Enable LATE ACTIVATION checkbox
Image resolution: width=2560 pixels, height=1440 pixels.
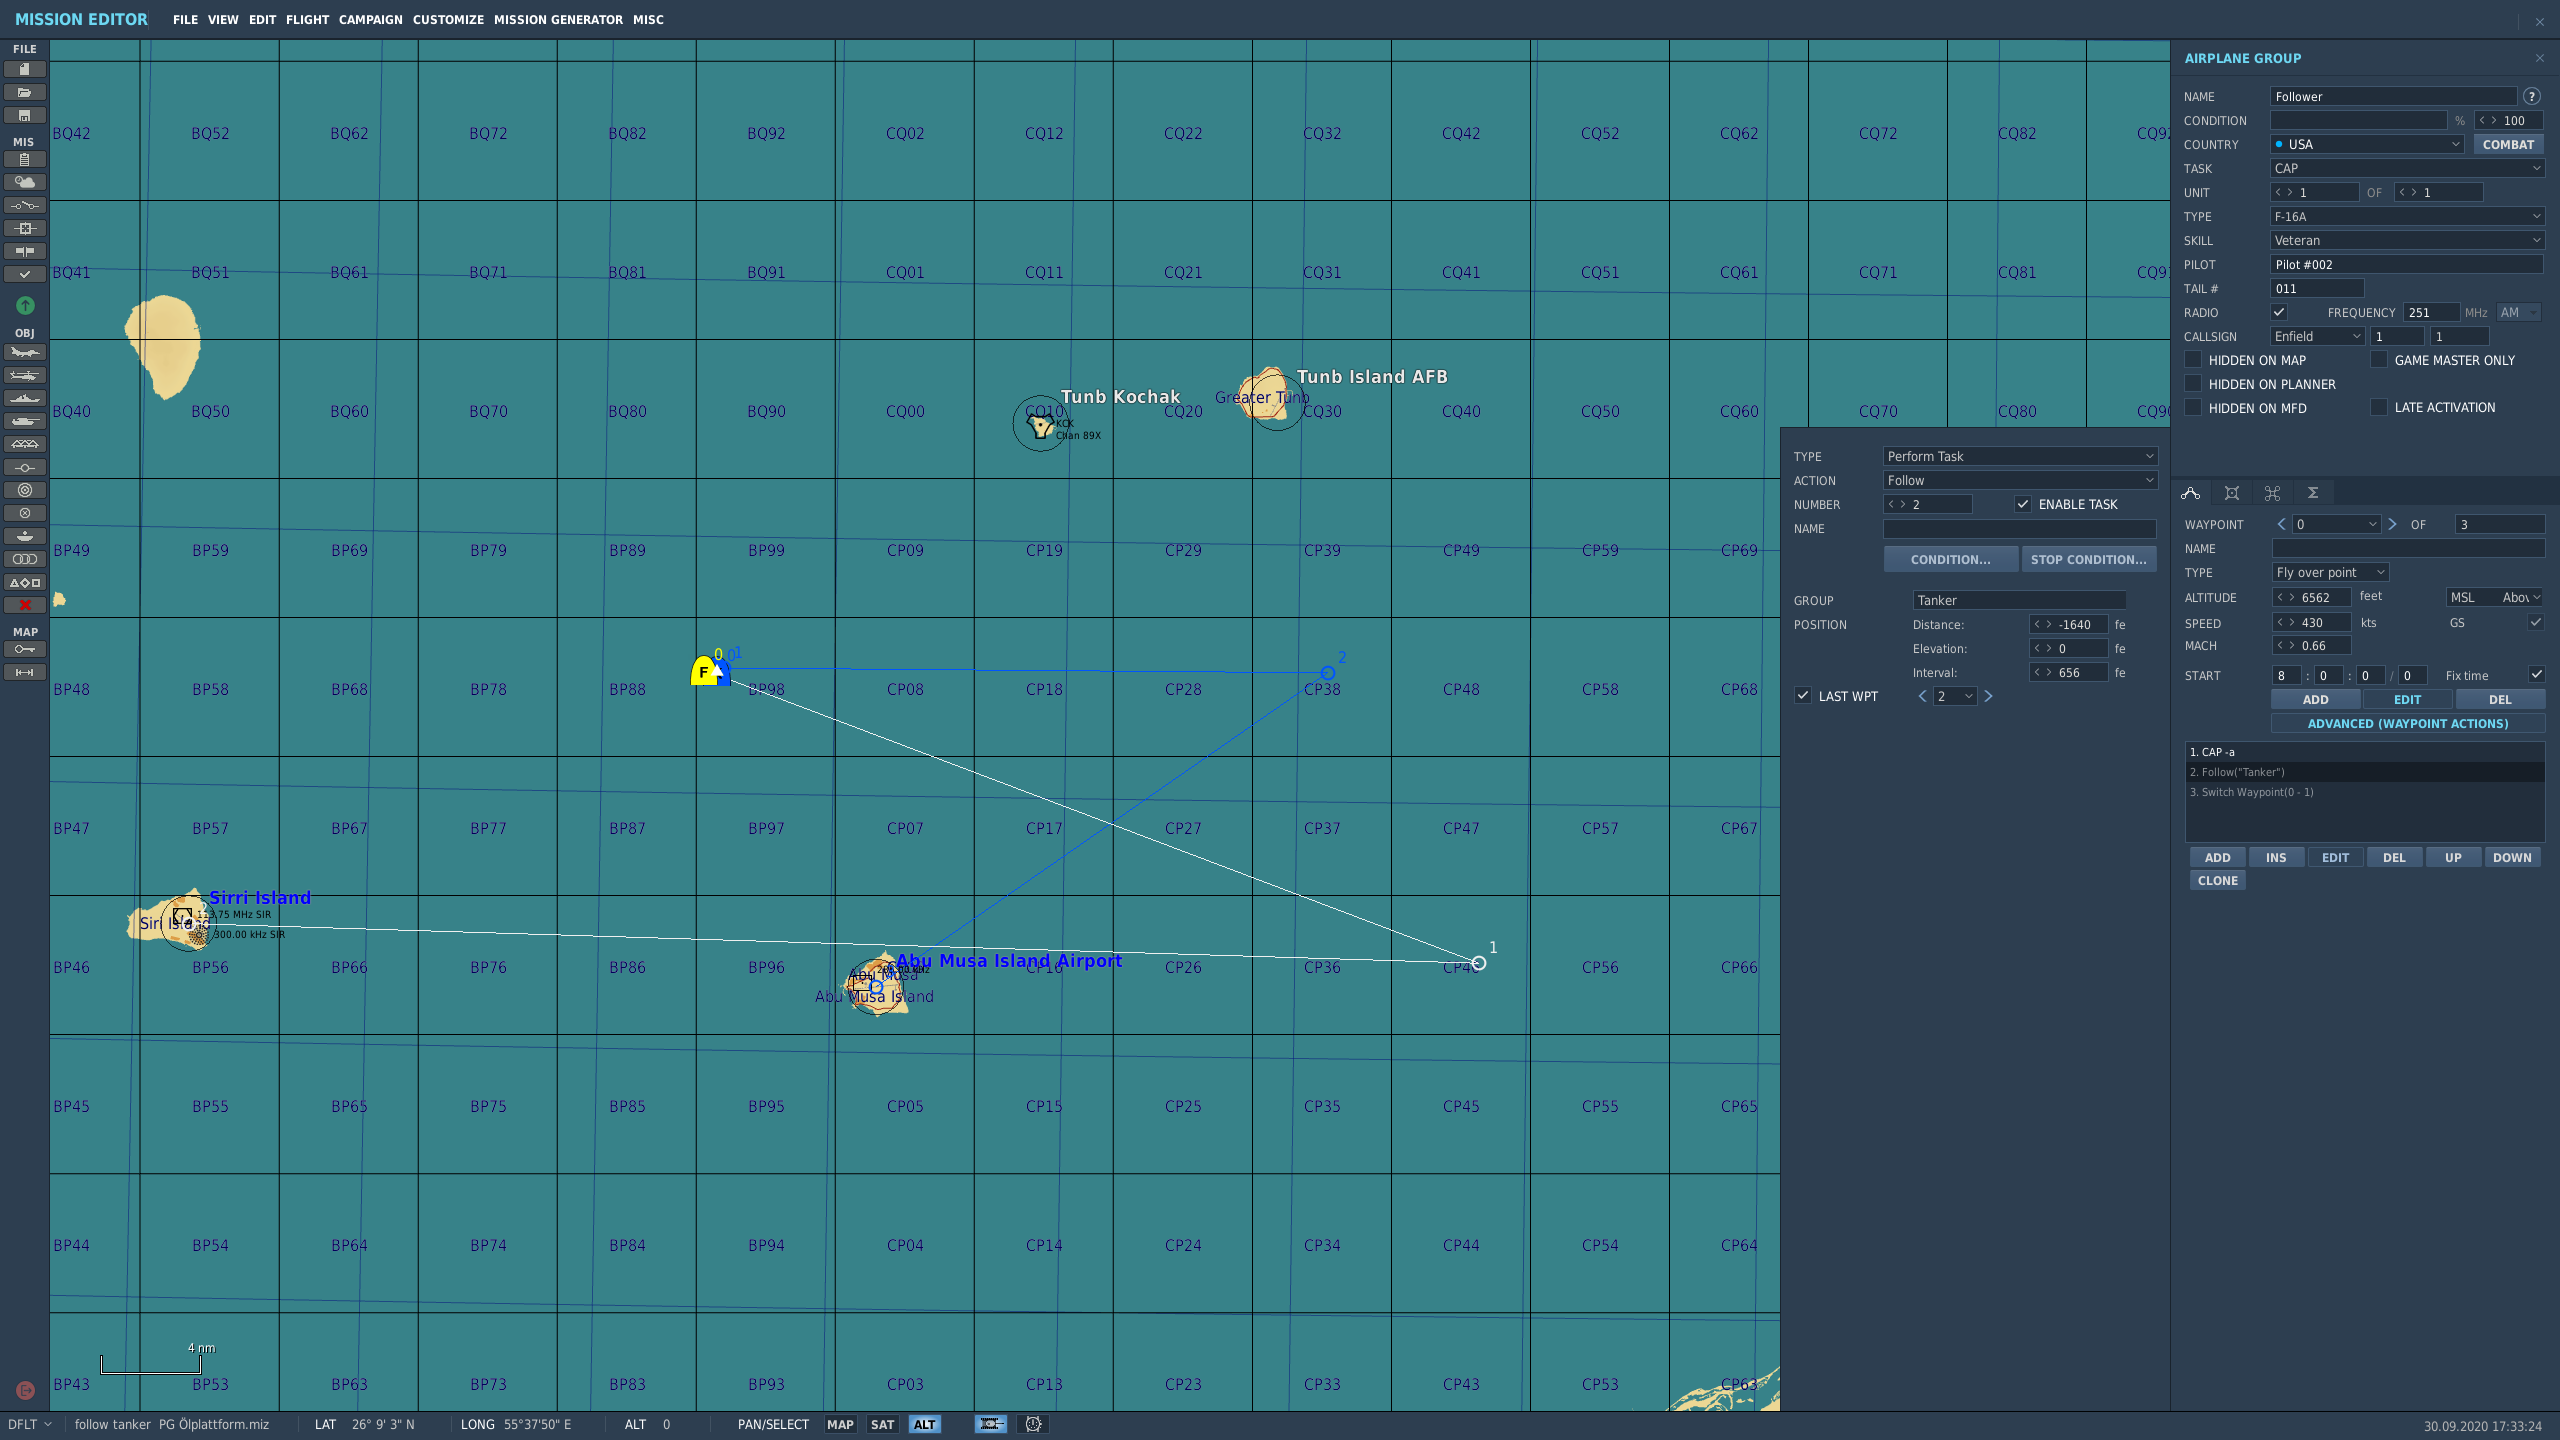(2379, 407)
